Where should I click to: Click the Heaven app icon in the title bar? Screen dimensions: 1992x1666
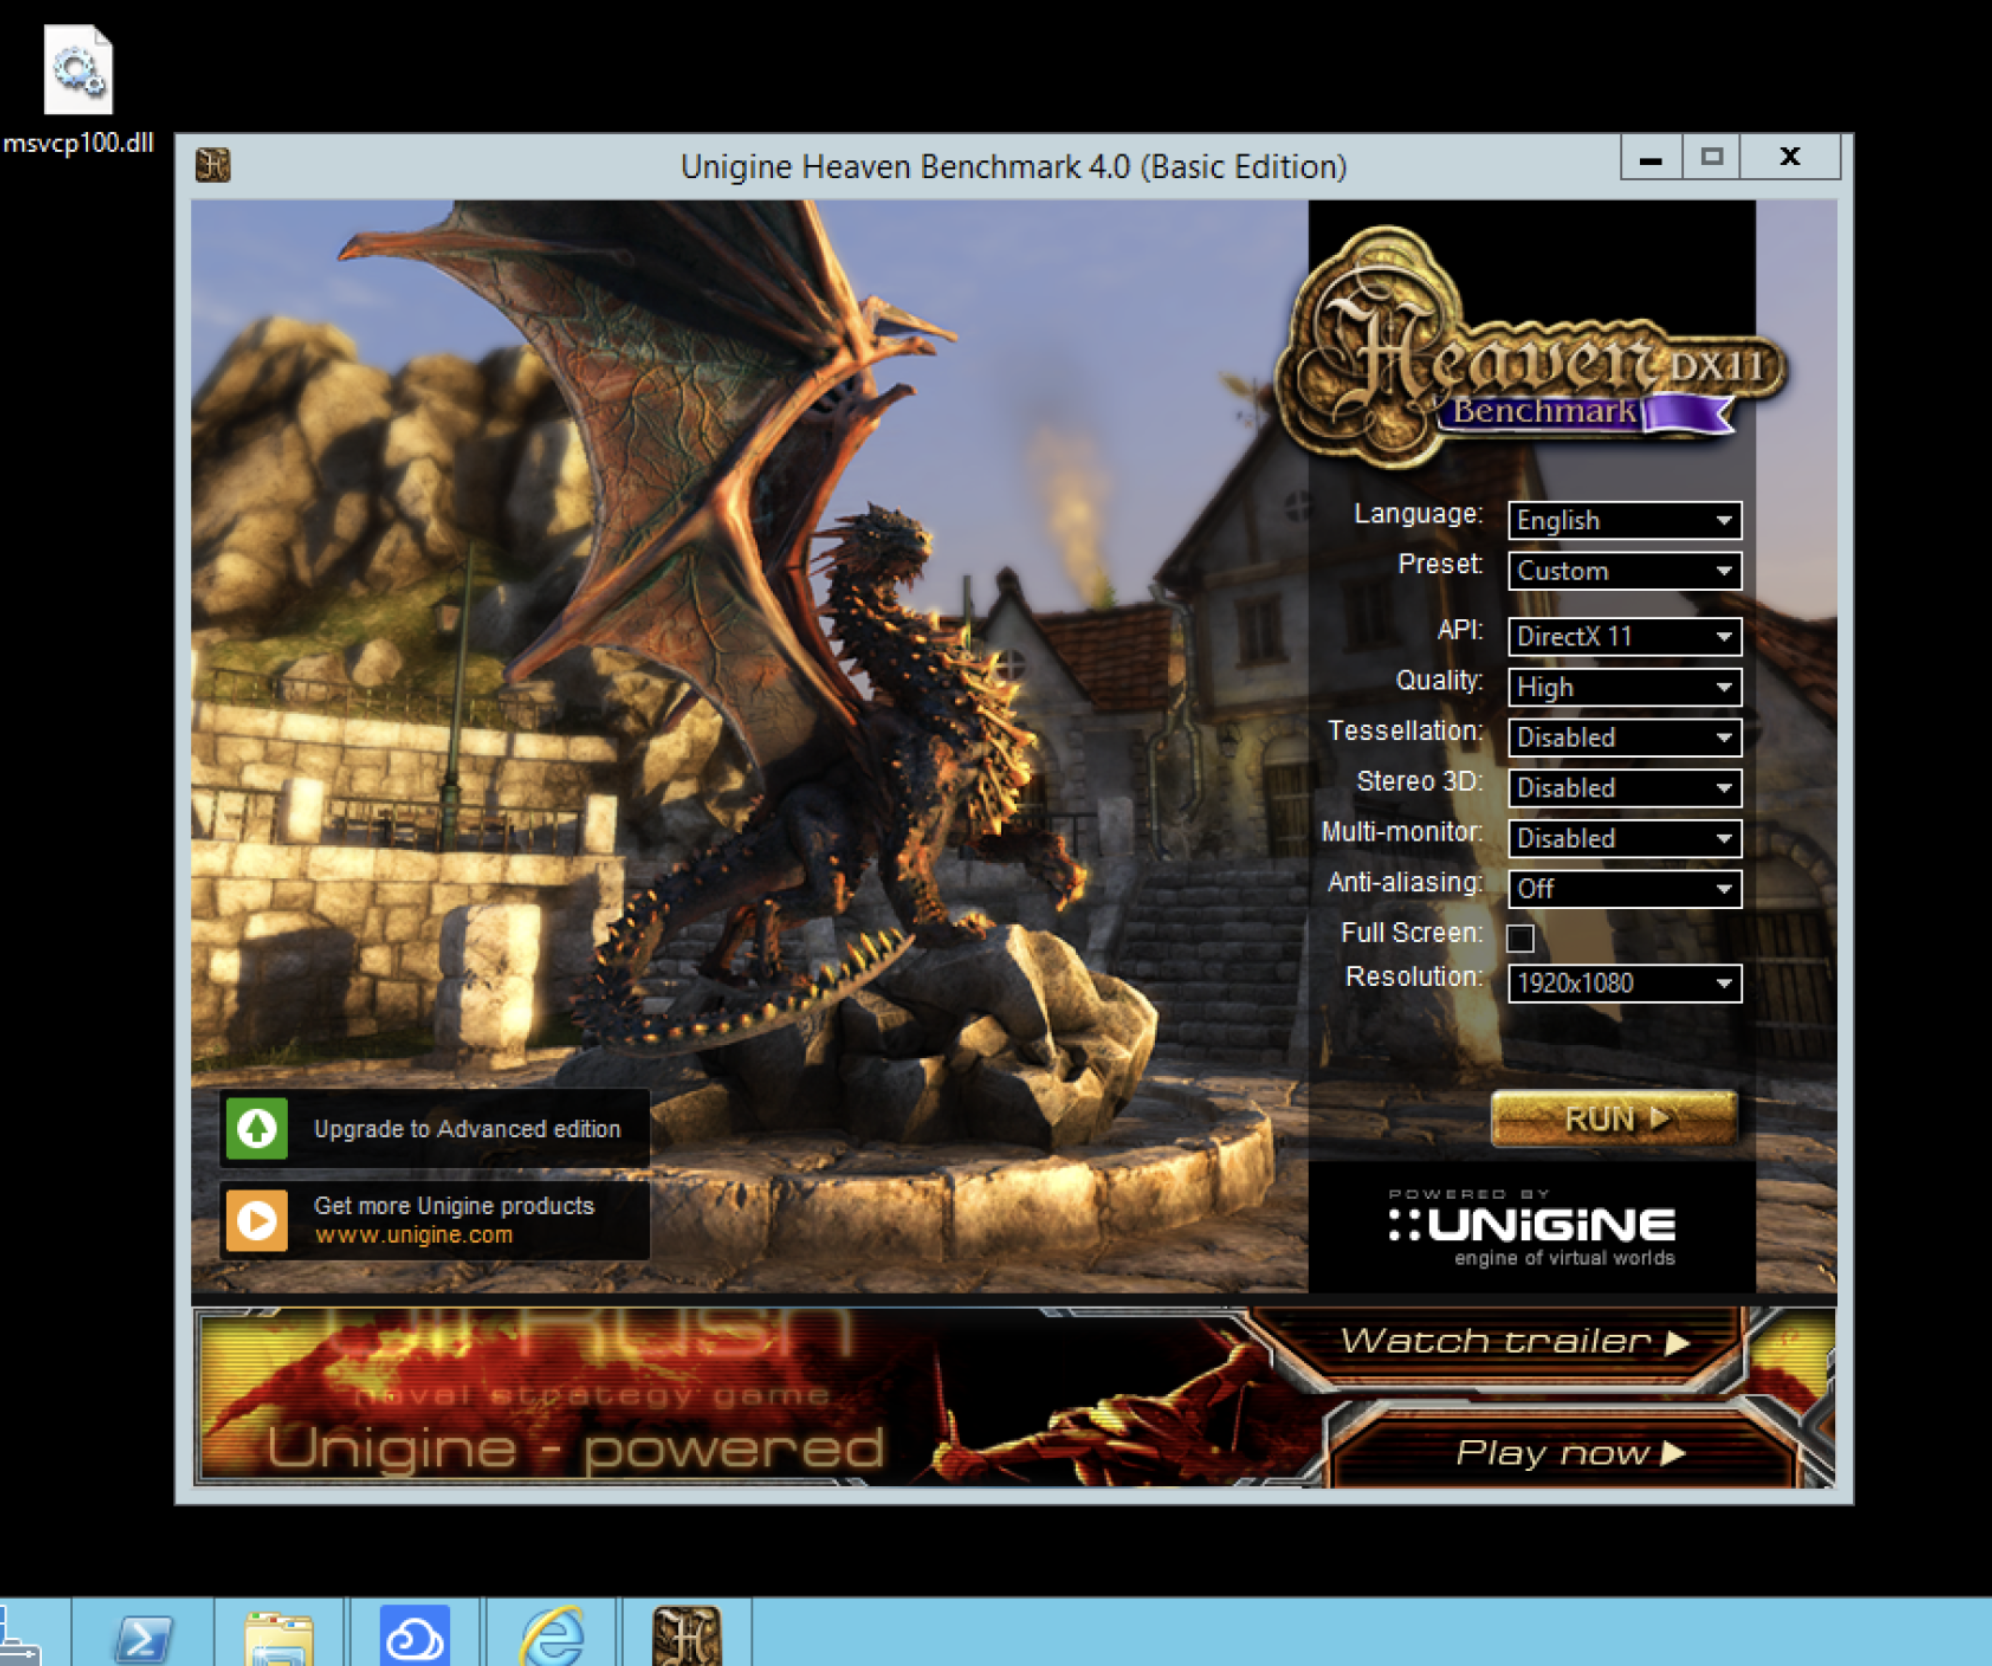click(213, 165)
